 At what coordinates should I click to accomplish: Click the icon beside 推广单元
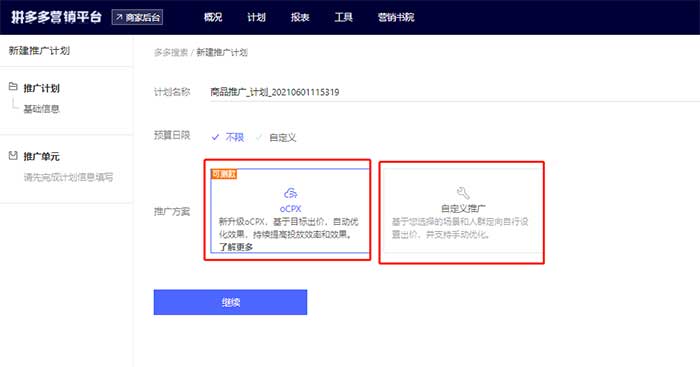(x=13, y=155)
